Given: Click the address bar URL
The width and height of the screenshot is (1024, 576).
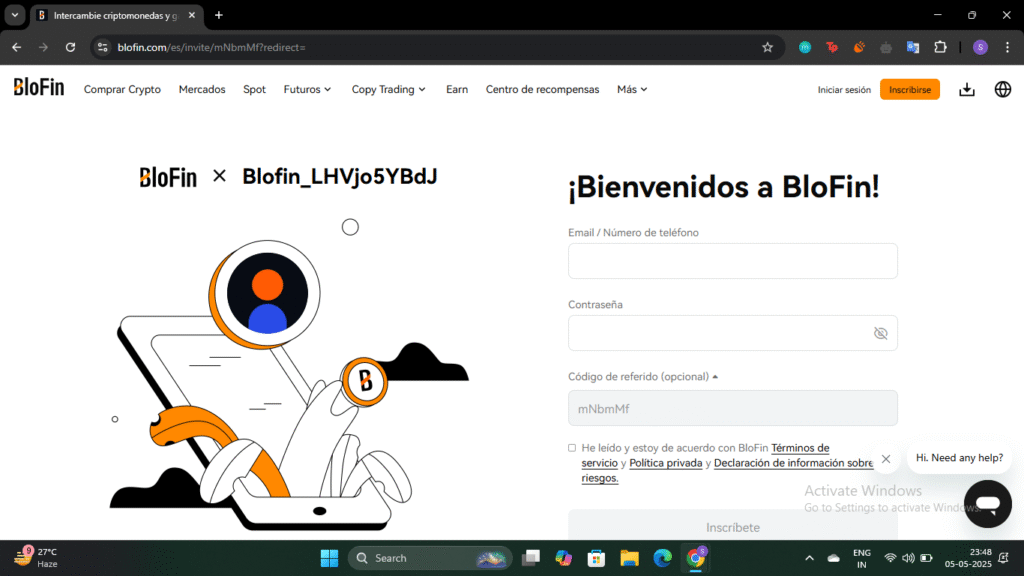Looking at the screenshot, I should 212,47.
